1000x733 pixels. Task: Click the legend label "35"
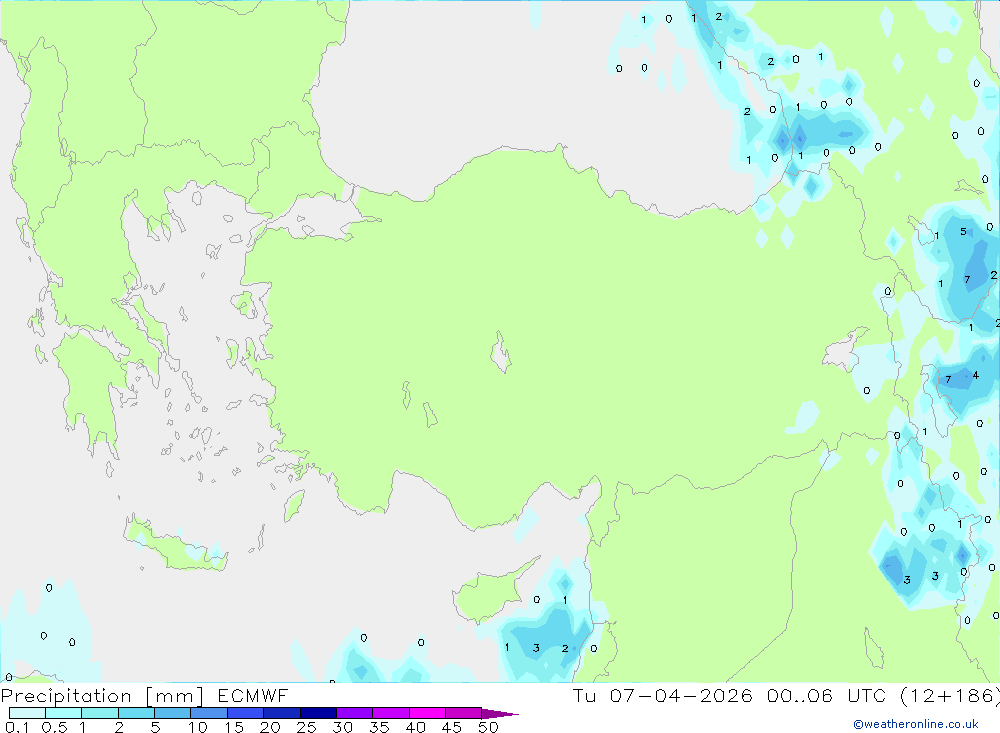[x=379, y=727]
